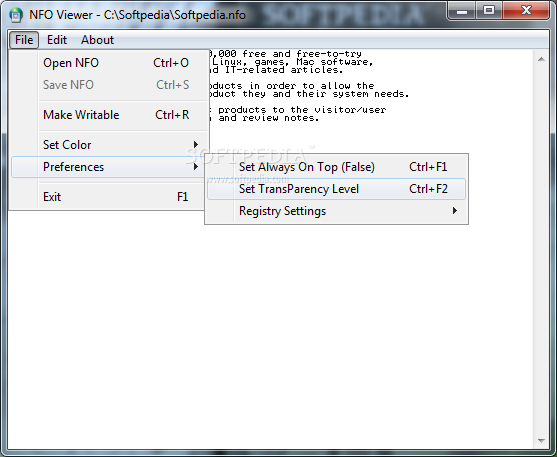
Task: Expand the Preferences submenu
Action: click(109, 167)
